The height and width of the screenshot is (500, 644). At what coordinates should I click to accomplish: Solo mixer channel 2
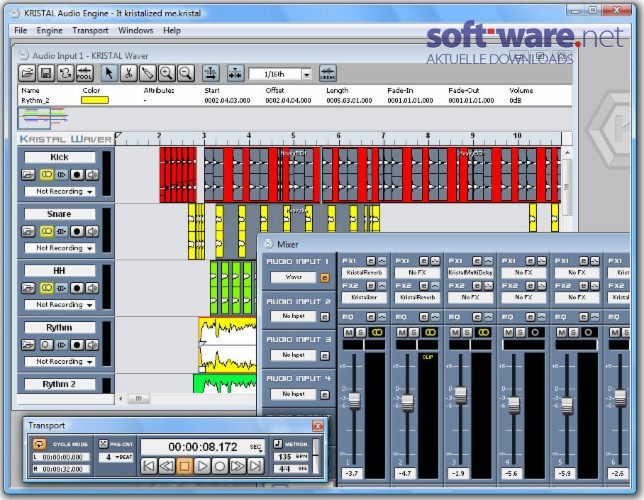click(x=414, y=332)
